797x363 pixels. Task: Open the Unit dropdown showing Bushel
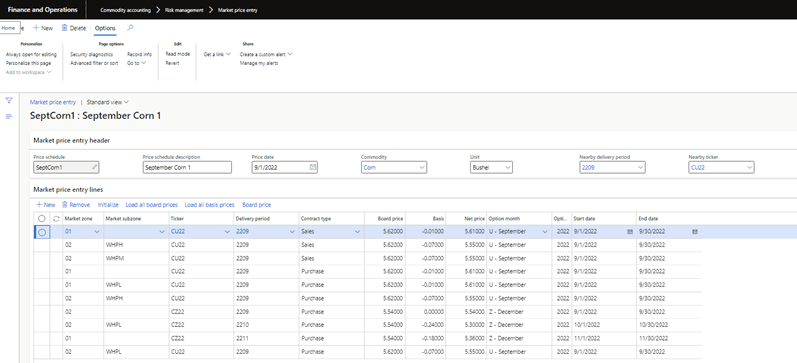coord(508,167)
